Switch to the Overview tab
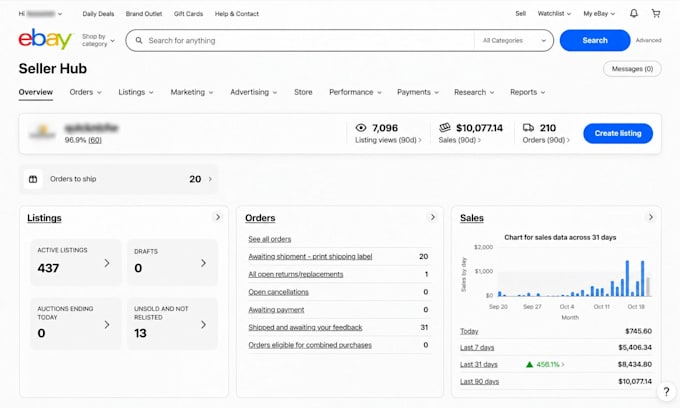Screen dimensions: 680x408 (x=36, y=92)
